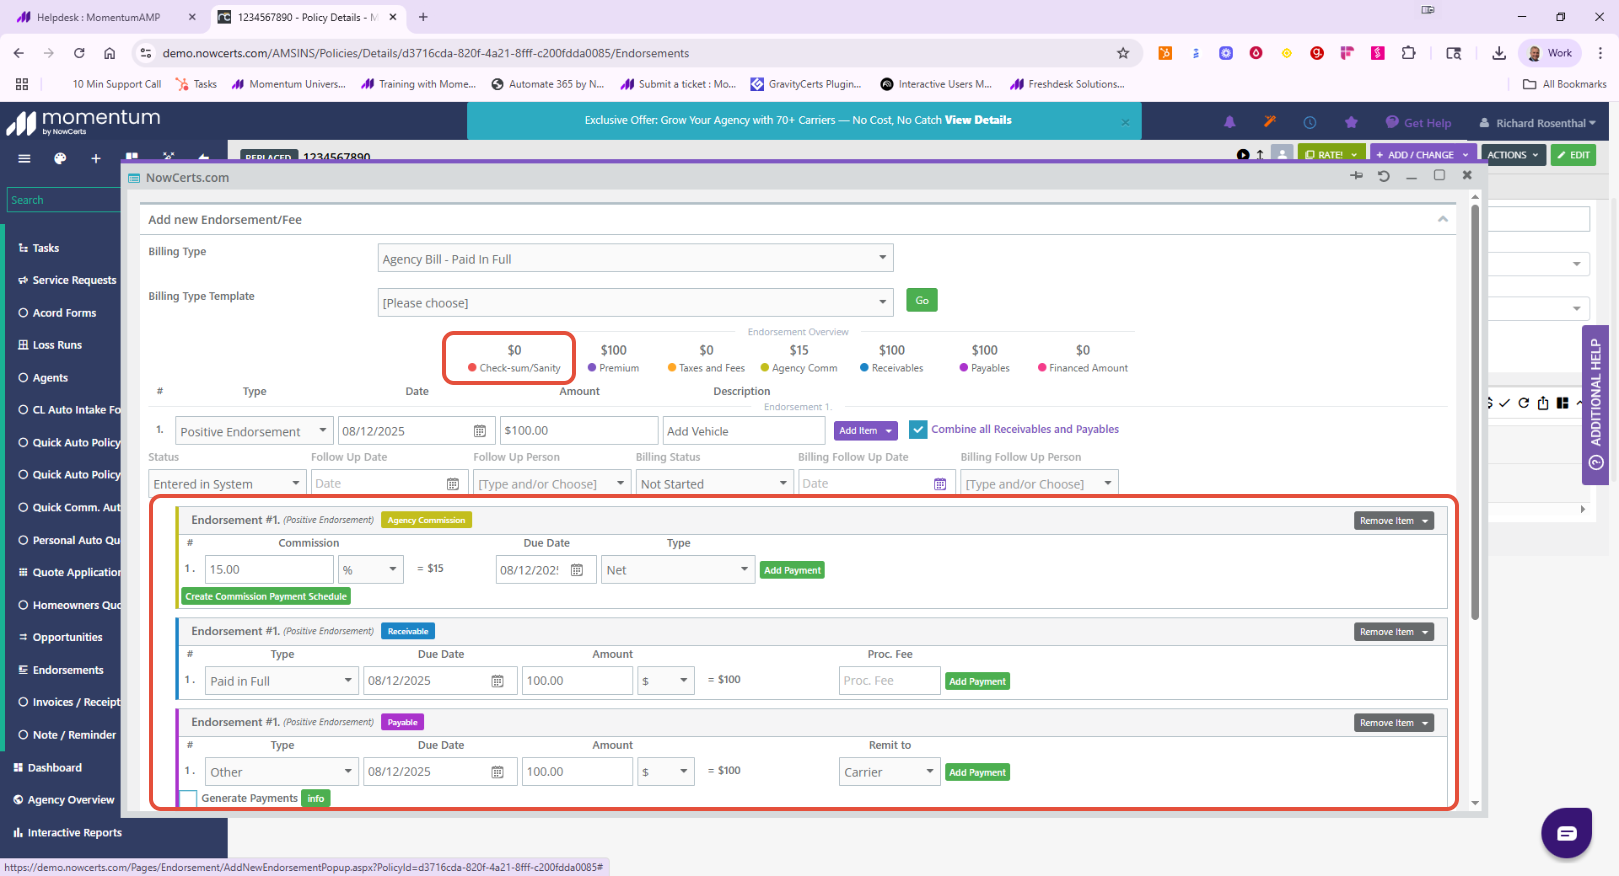This screenshot has width=1619, height=876.
Task: Open calendar for Receivable due date
Action: 498,681
